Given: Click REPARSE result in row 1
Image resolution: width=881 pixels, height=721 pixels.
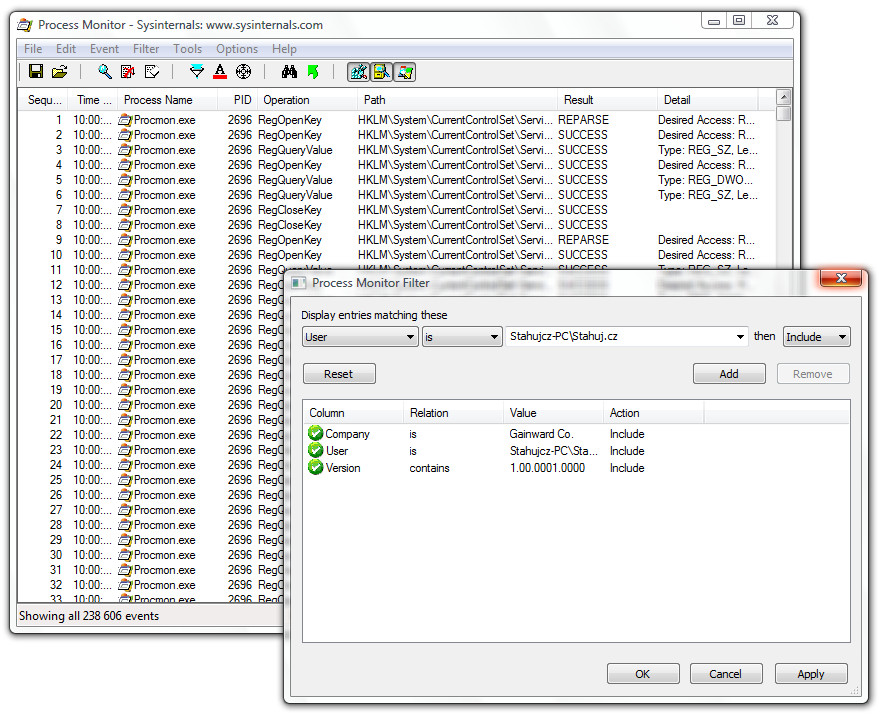Looking at the screenshot, I should click(x=583, y=120).
